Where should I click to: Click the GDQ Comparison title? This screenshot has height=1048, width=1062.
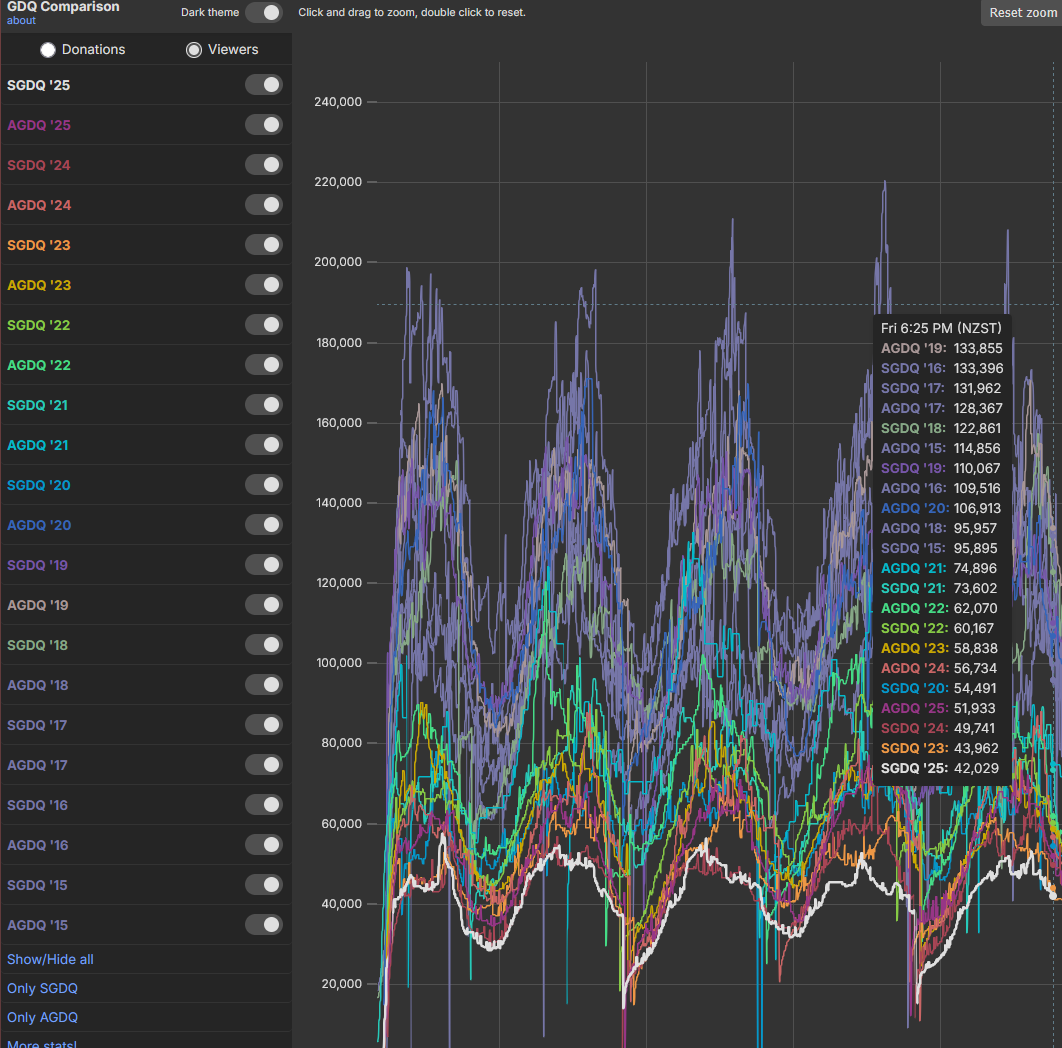[63, 6]
